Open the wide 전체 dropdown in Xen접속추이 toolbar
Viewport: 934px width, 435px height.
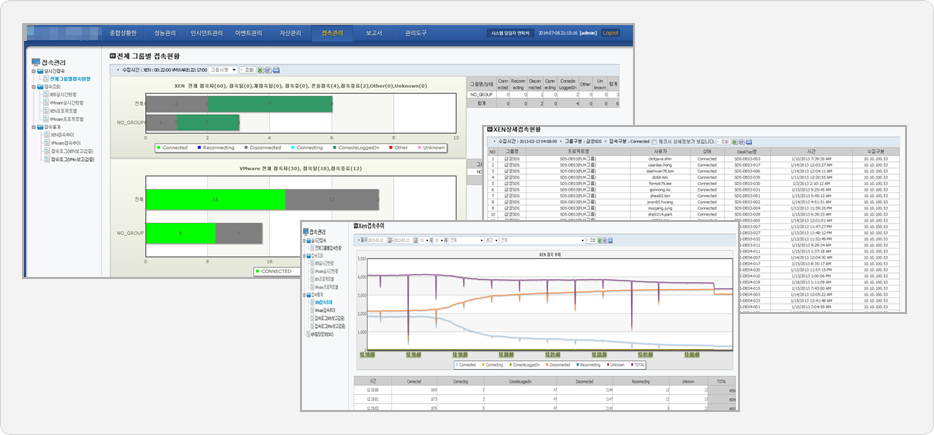click(542, 241)
